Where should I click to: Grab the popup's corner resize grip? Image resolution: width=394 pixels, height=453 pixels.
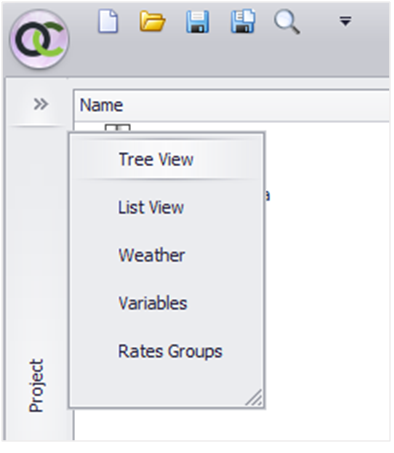tap(254, 397)
